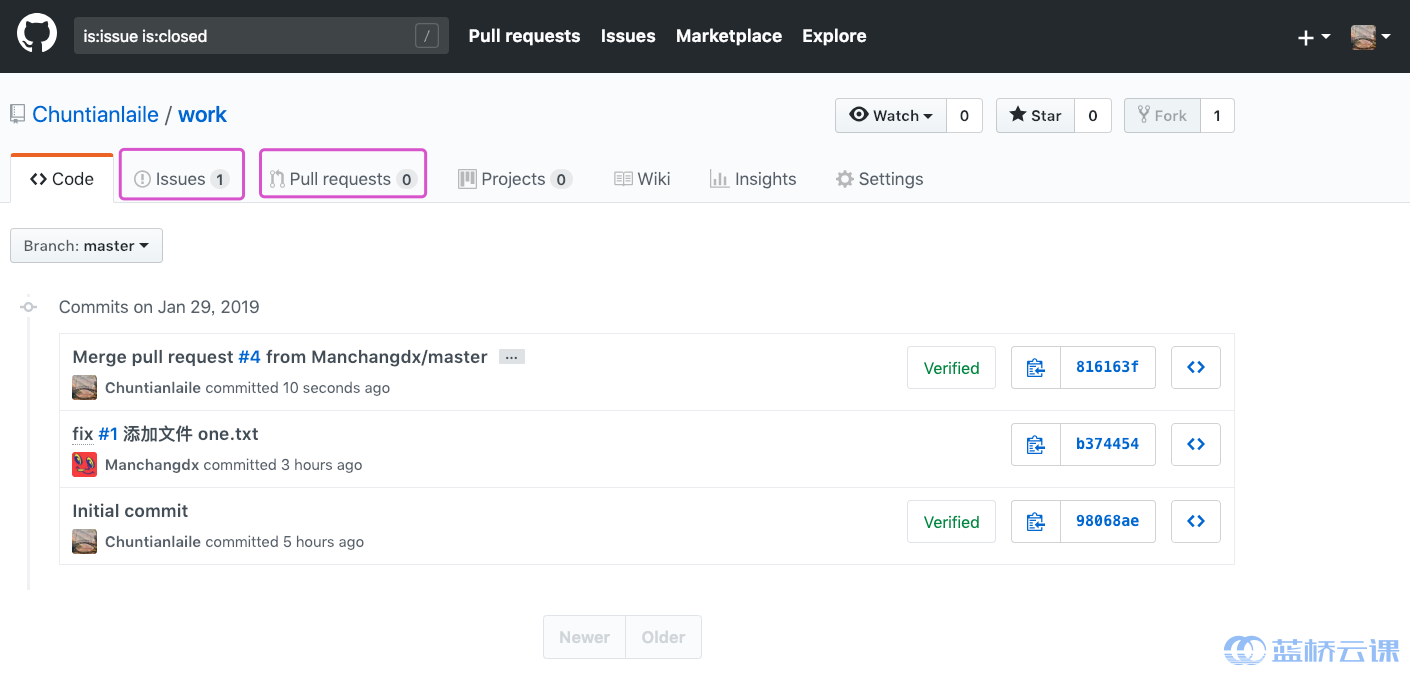Image resolution: width=1410 pixels, height=681 pixels.
Task: Open issue #1 link in commit
Action: click(108, 434)
